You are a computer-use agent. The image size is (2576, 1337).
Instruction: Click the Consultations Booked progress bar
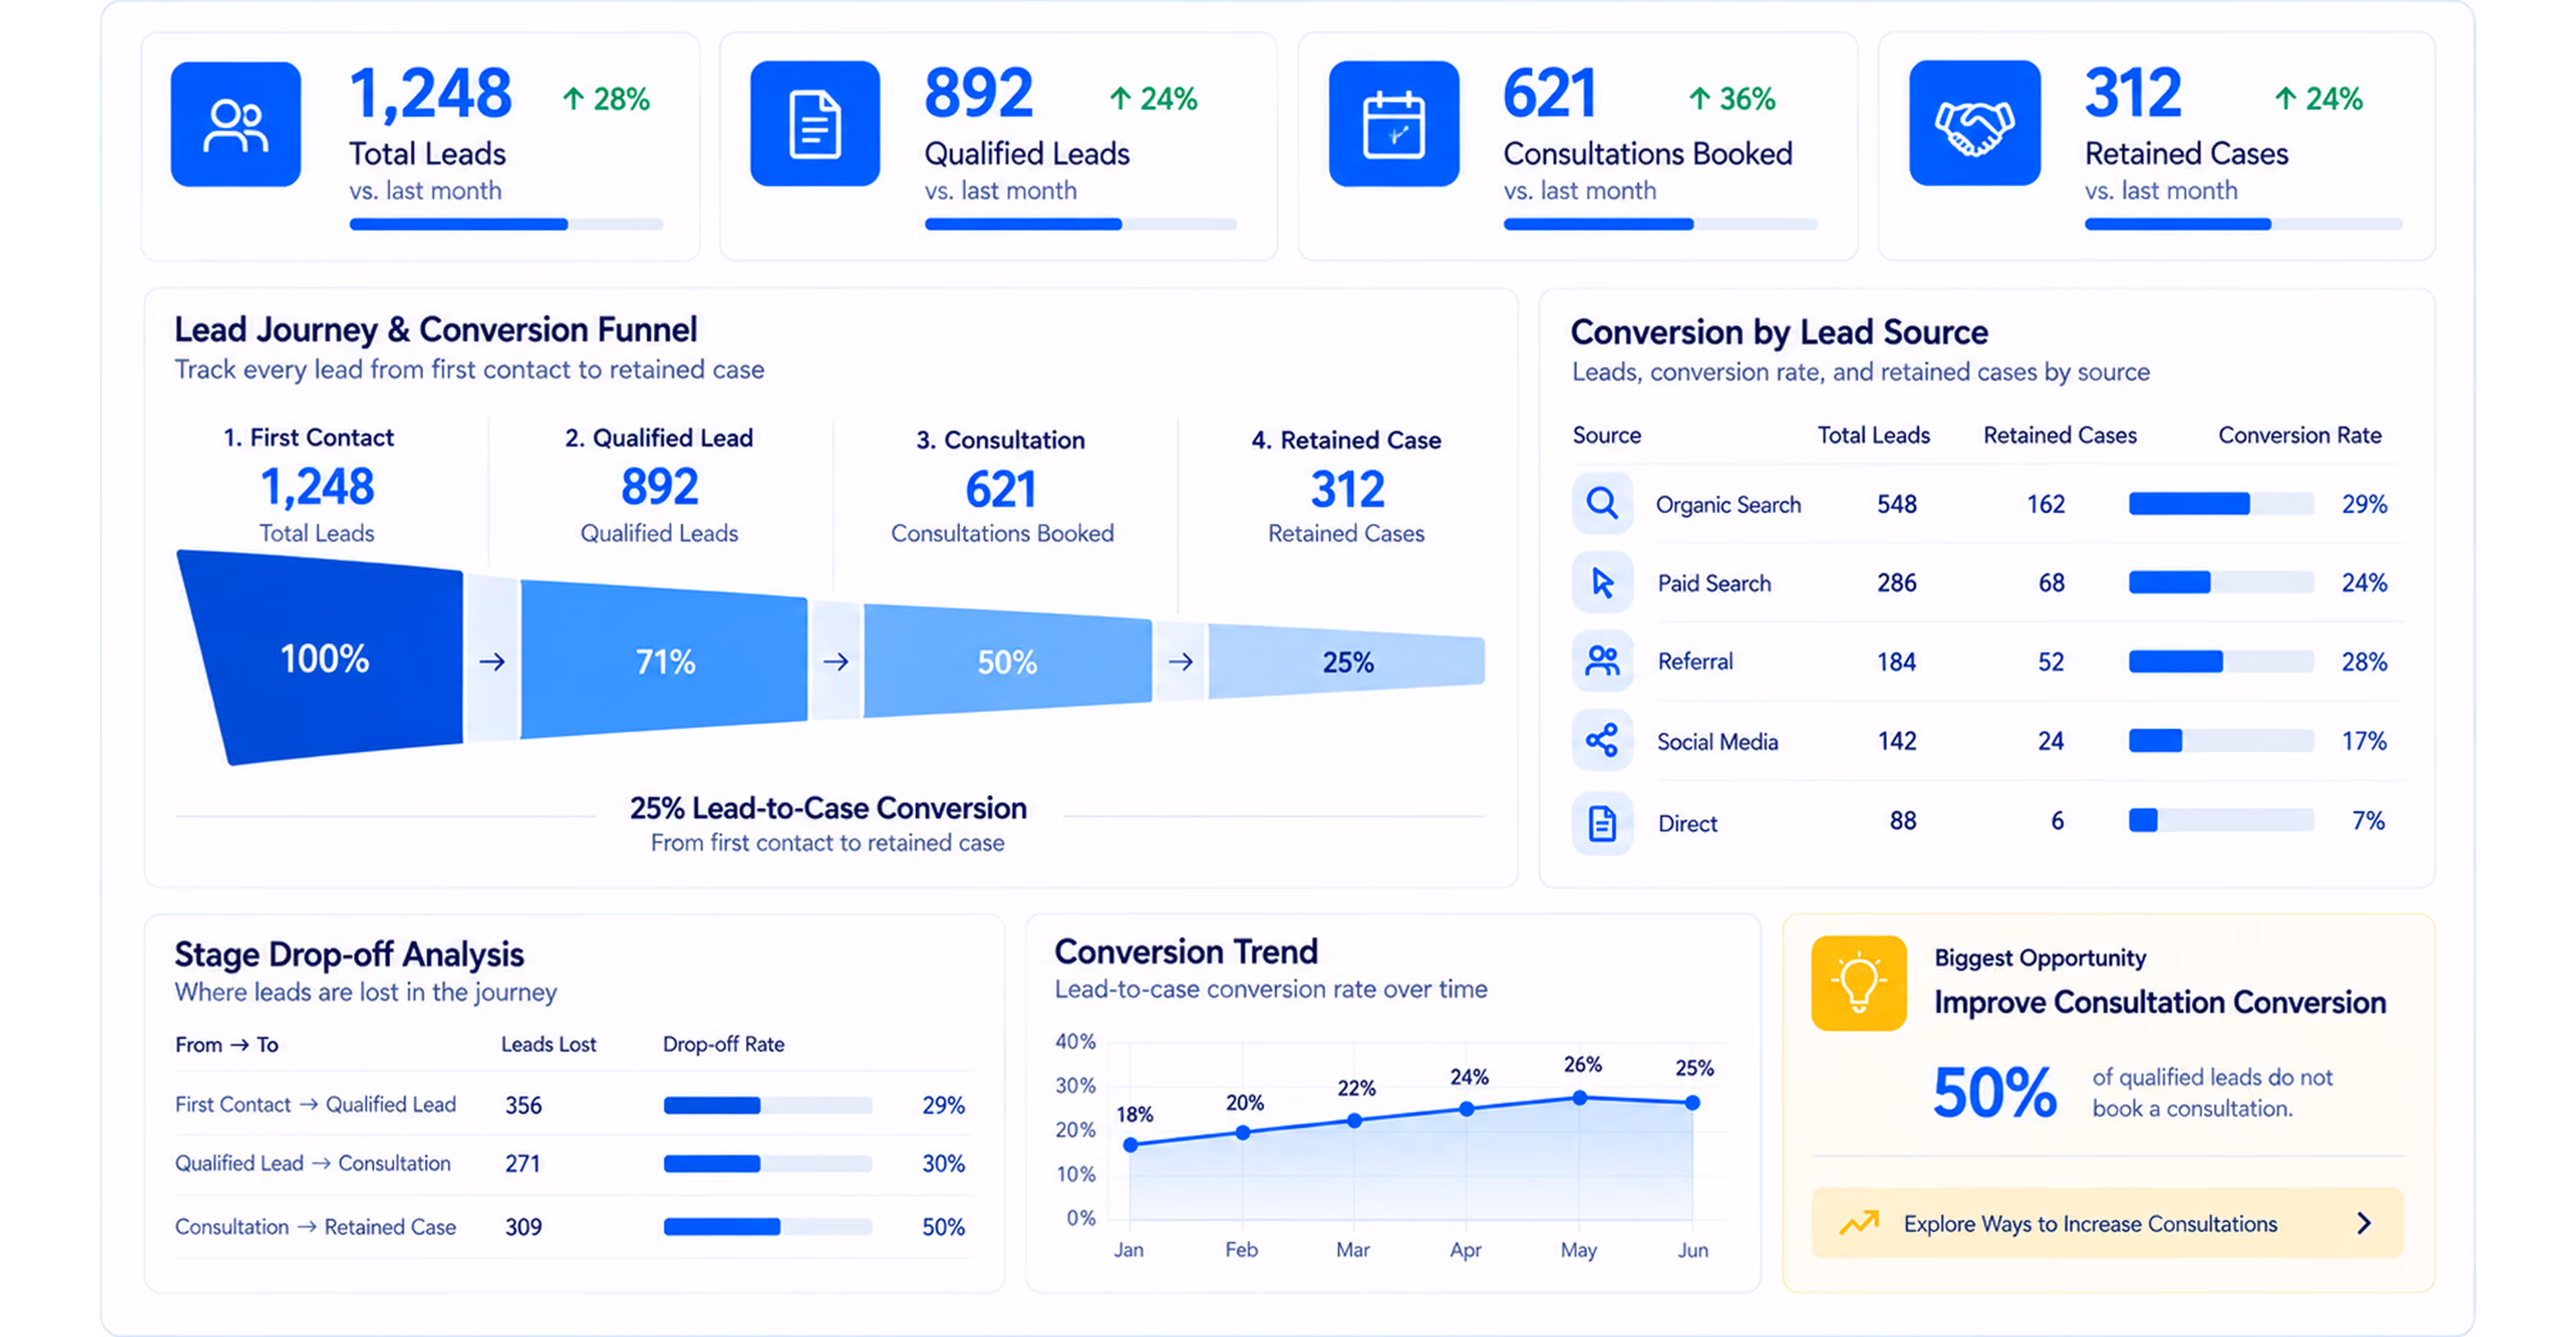pyautogui.click(x=1660, y=224)
